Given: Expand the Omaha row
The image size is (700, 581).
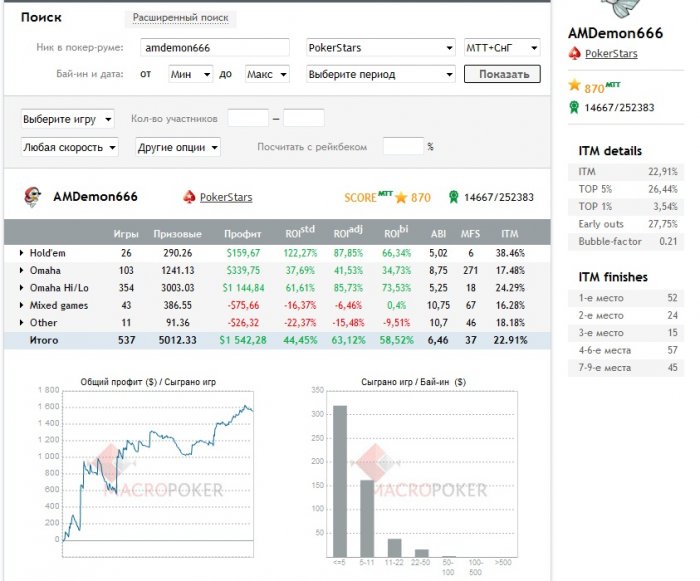Looking at the screenshot, I should pyautogui.click(x=21, y=270).
